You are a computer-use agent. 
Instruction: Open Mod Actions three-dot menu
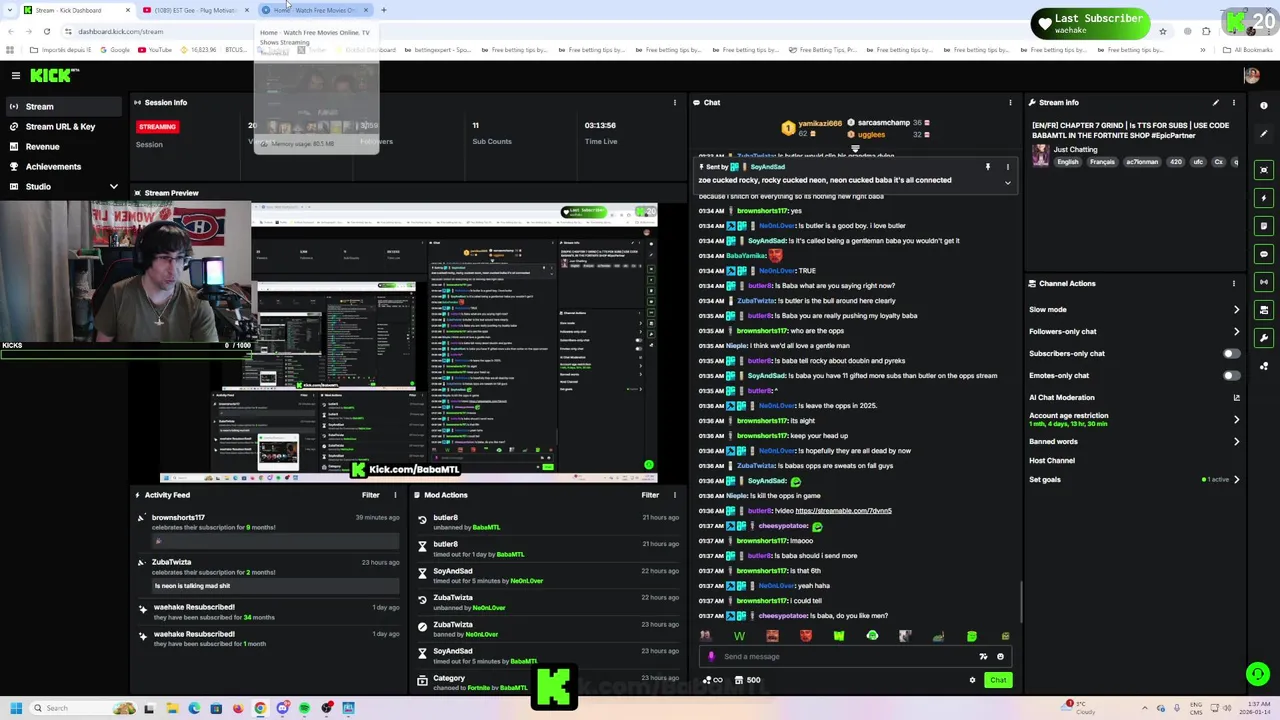point(675,495)
